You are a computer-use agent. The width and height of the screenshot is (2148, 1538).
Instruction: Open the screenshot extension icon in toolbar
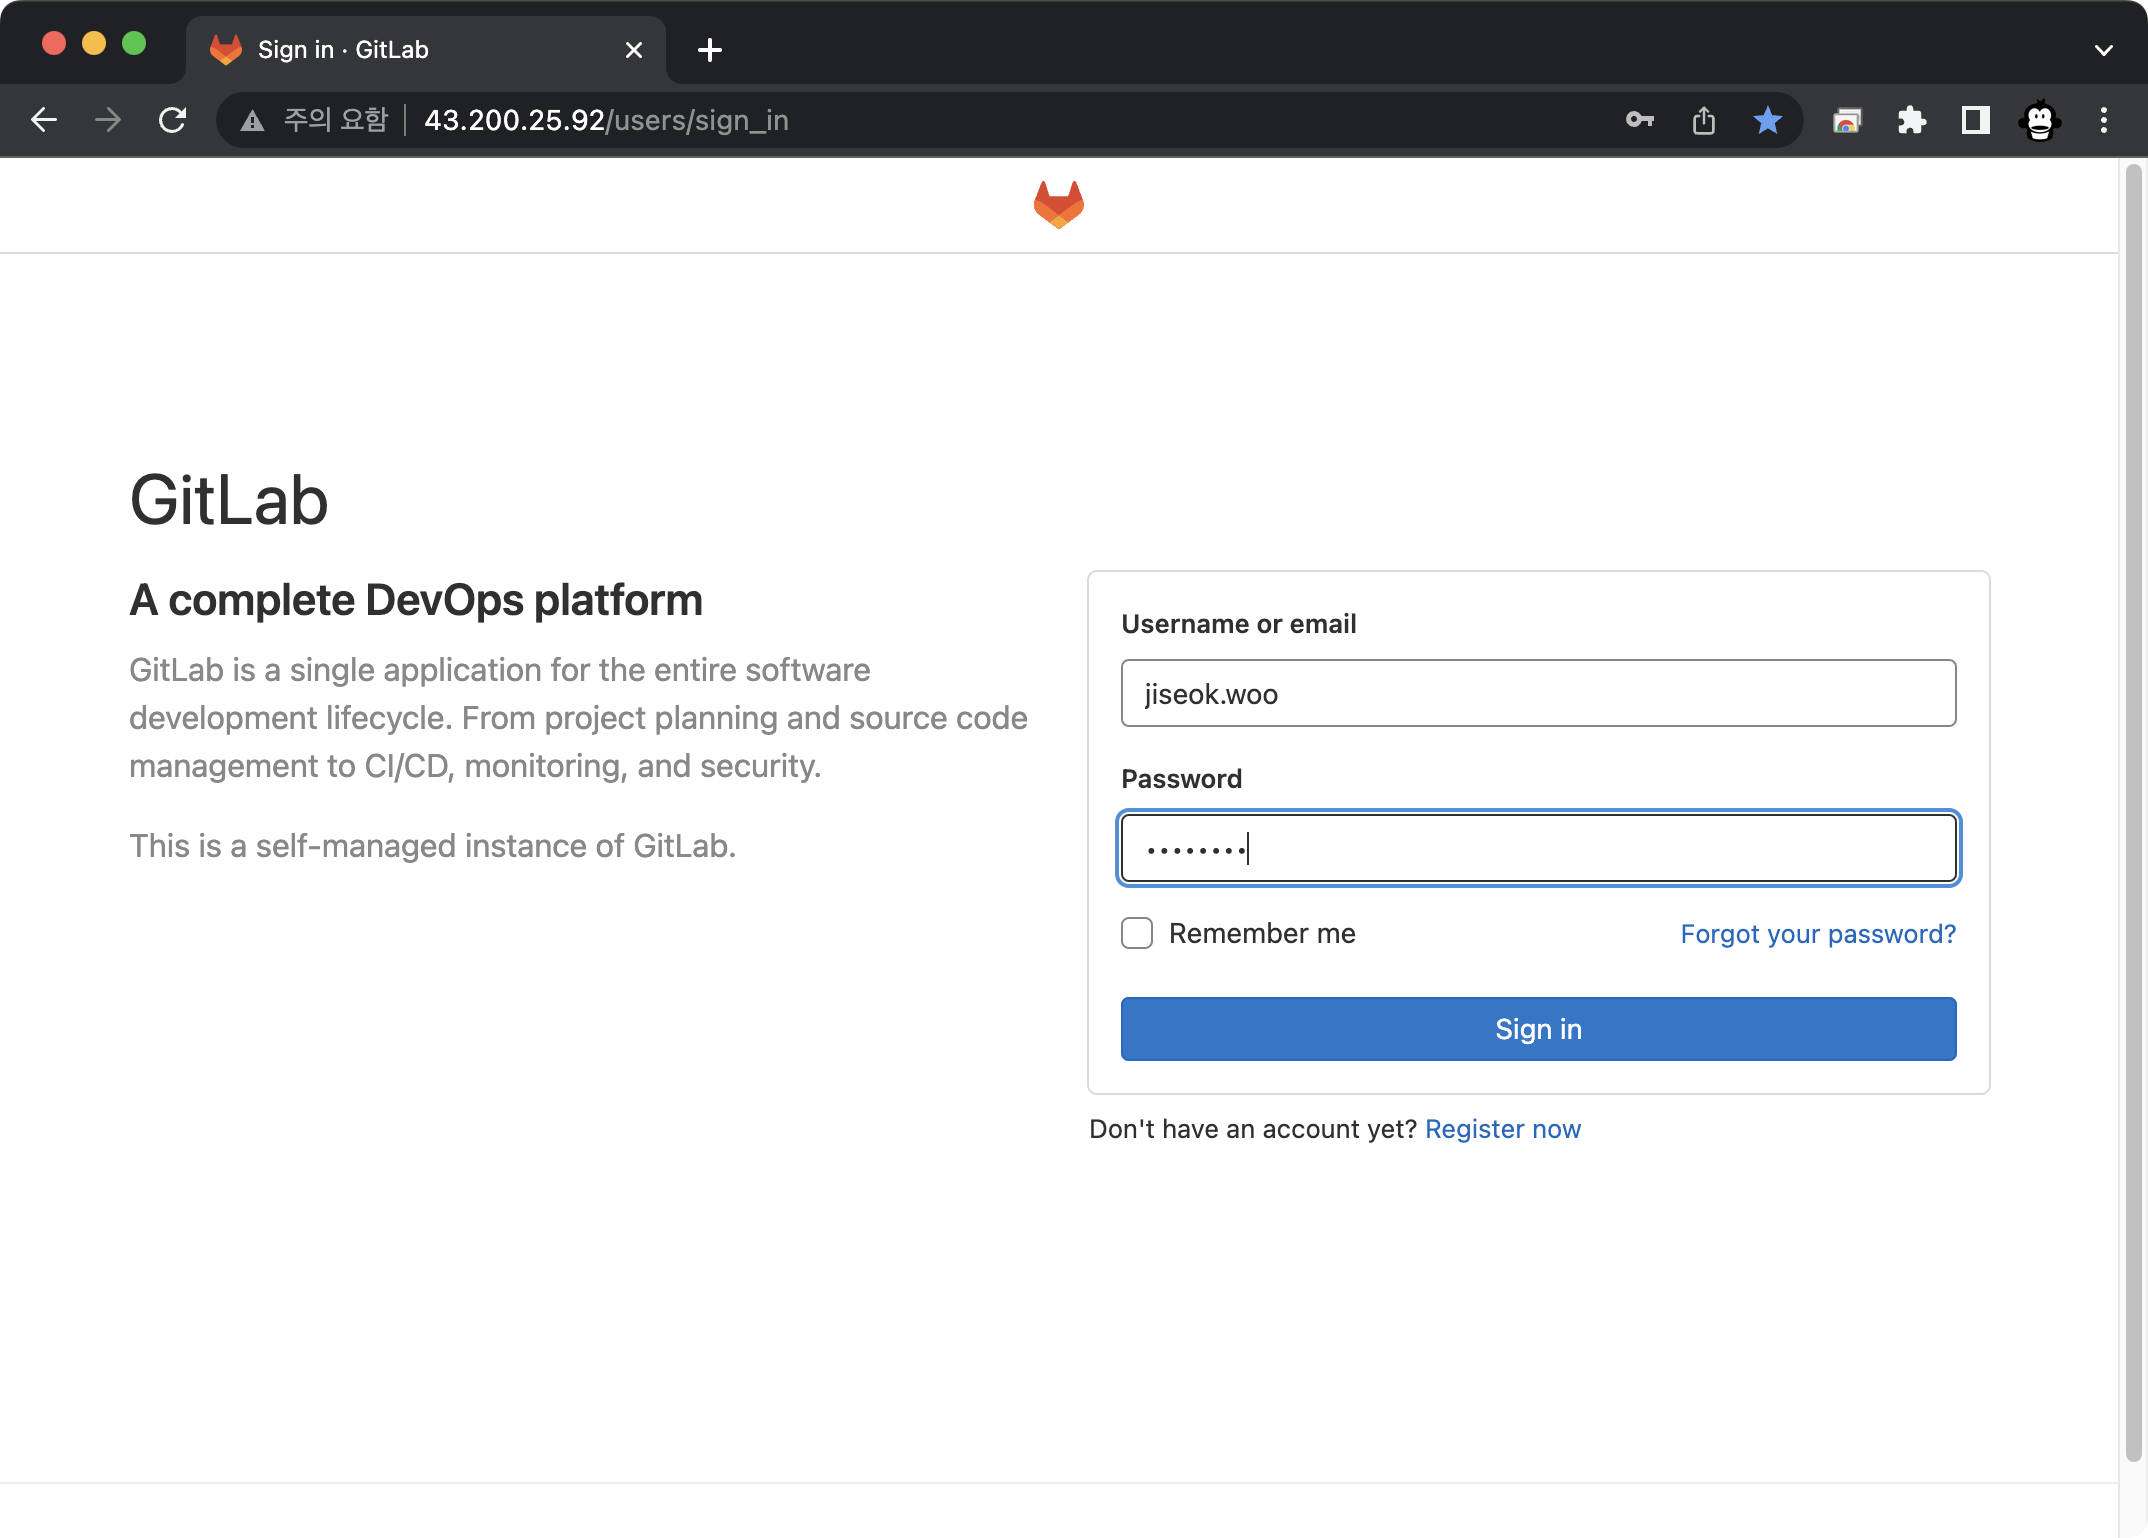pos(1847,120)
